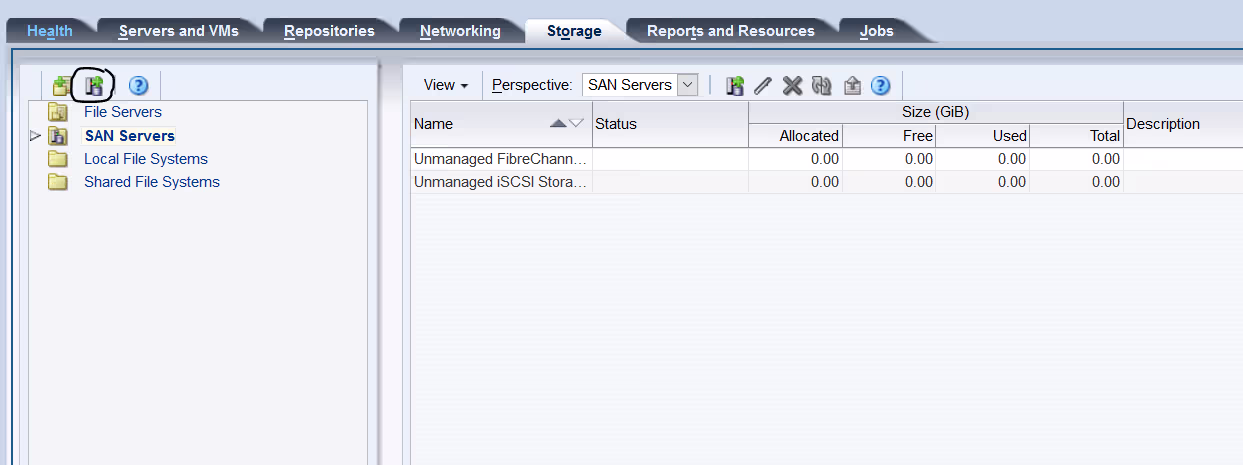Click the circled Discover SAN Server icon
This screenshot has height=465, width=1243.
(95, 86)
